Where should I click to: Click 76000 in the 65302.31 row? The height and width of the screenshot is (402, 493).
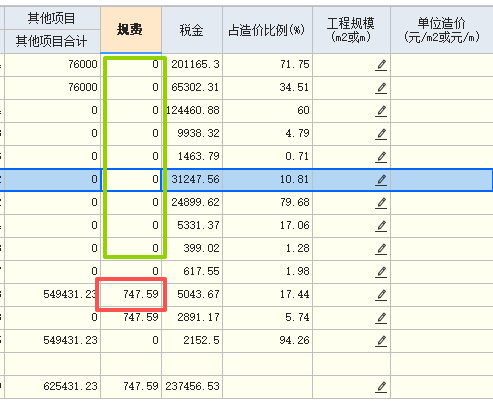click(x=52, y=88)
